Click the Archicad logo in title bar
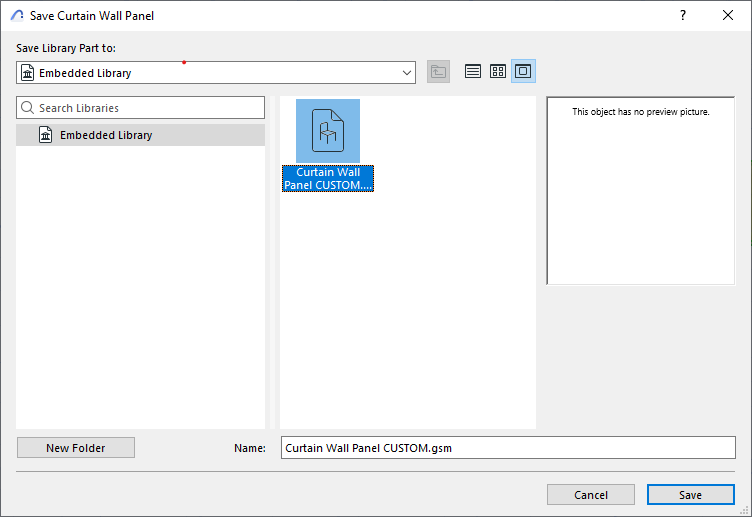The width and height of the screenshot is (752, 517). coord(17,15)
